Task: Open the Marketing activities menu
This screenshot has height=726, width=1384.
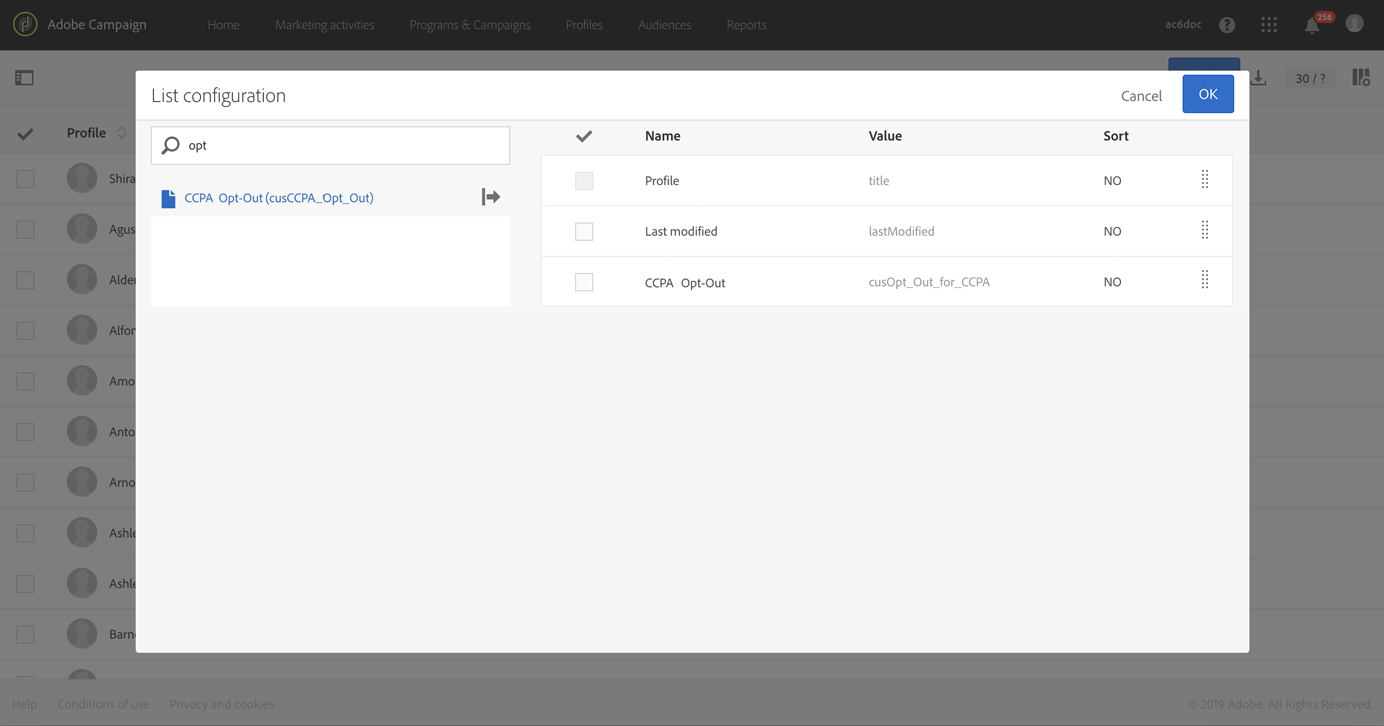Action: pos(324,25)
